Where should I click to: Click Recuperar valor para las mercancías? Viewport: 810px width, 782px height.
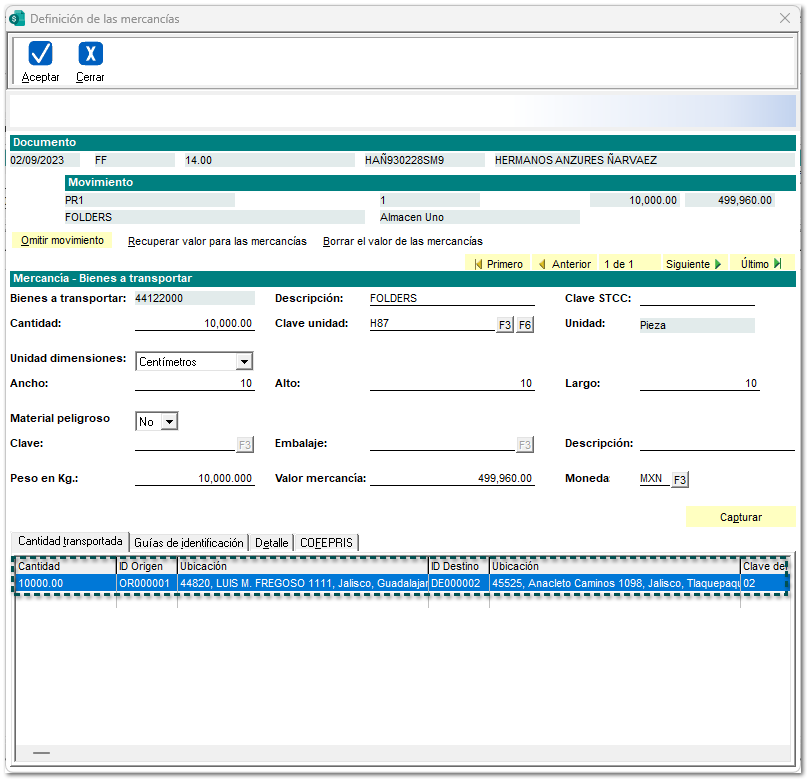tap(217, 241)
